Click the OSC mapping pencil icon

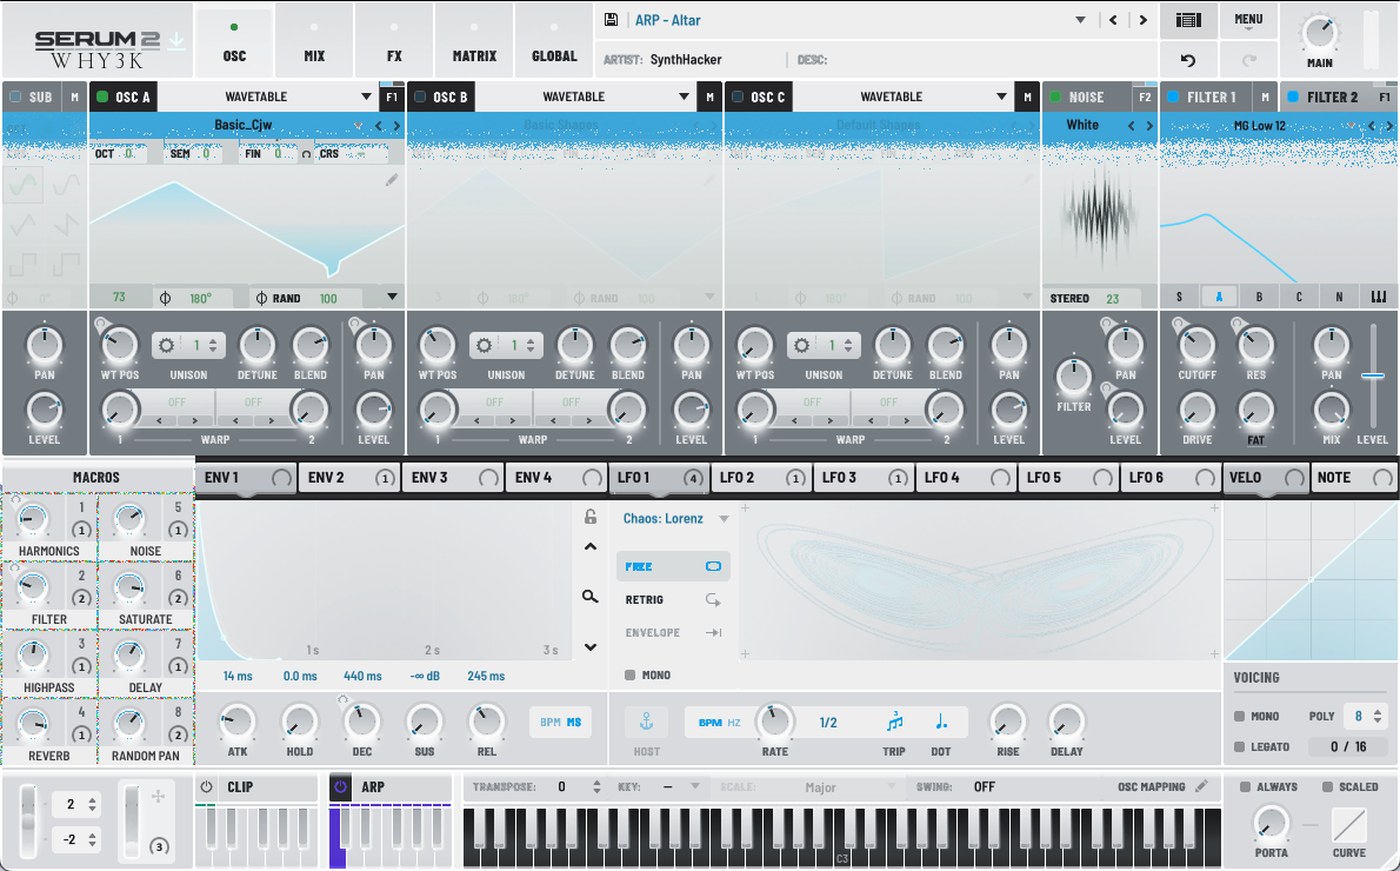[1201, 787]
